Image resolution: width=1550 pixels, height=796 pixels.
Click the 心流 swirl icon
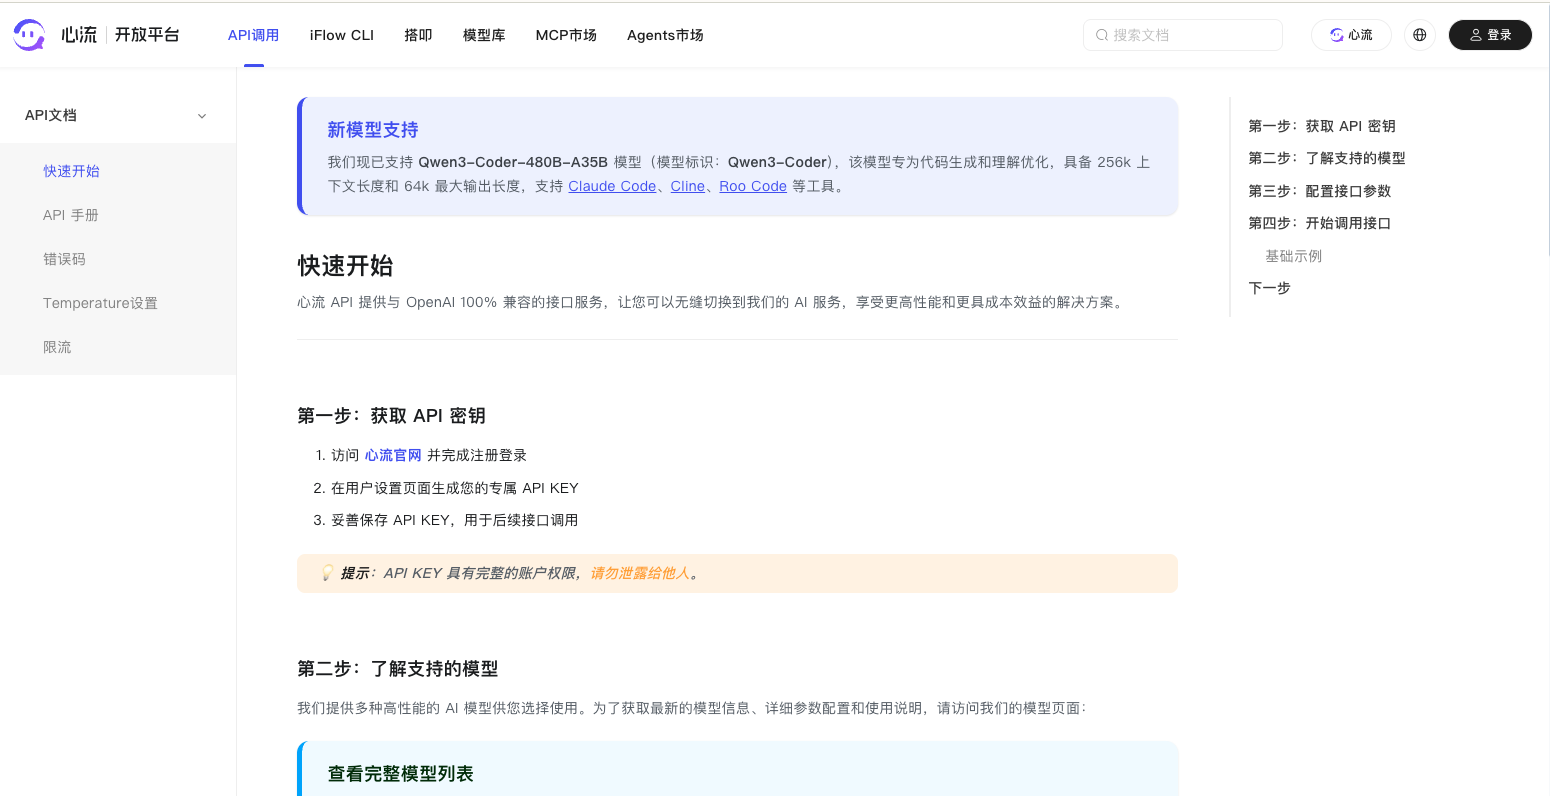(x=1337, y=35)
